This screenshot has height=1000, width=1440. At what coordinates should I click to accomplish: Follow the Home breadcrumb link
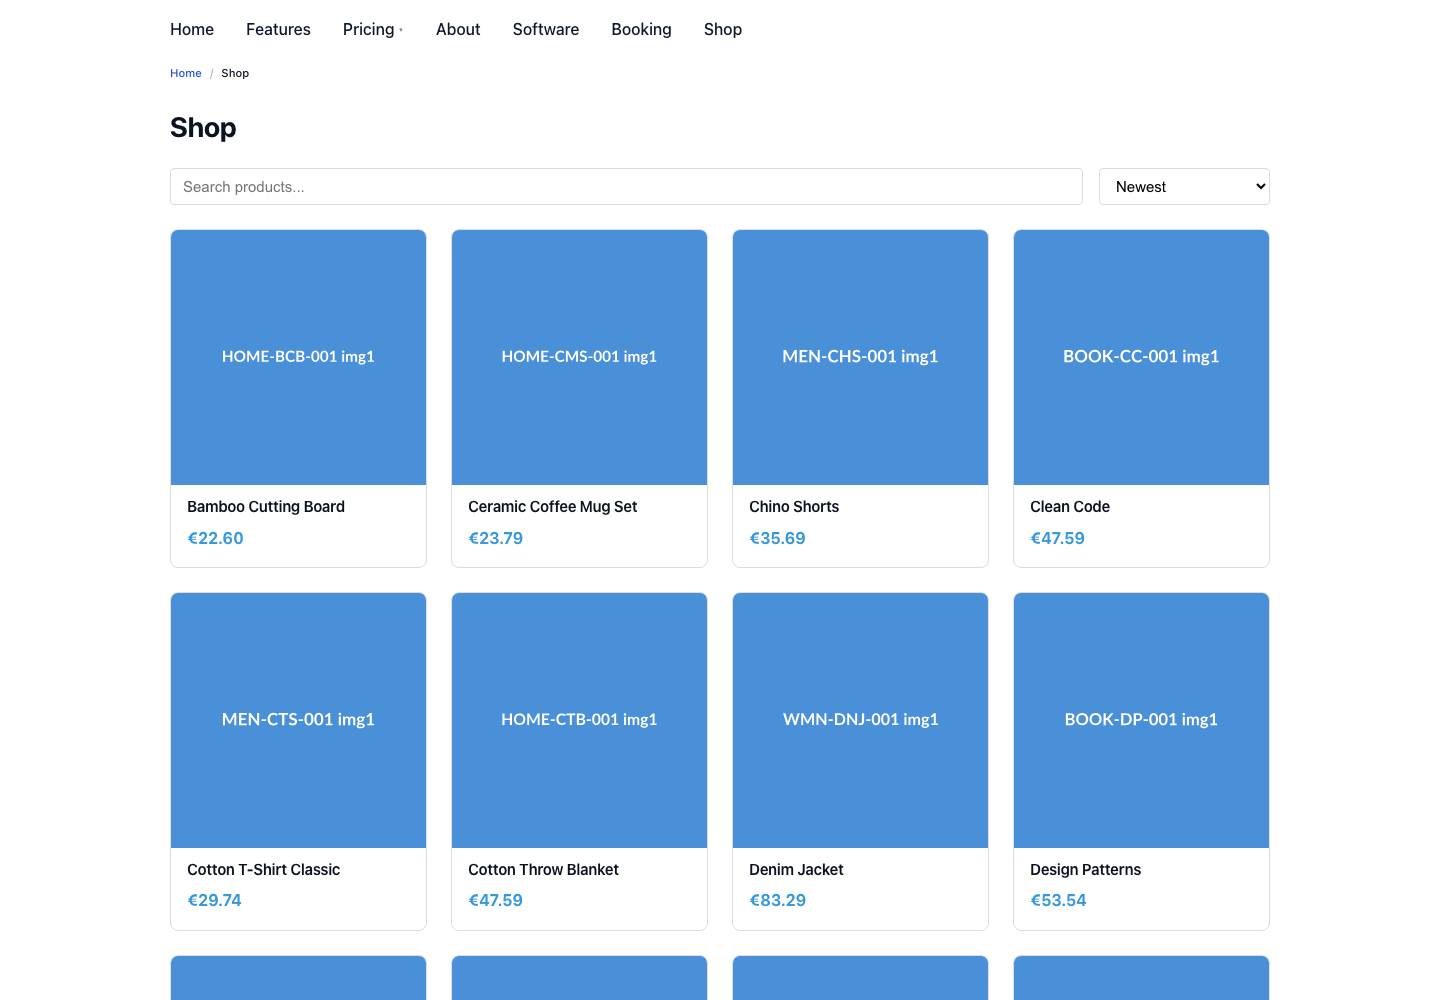[186, 73]
